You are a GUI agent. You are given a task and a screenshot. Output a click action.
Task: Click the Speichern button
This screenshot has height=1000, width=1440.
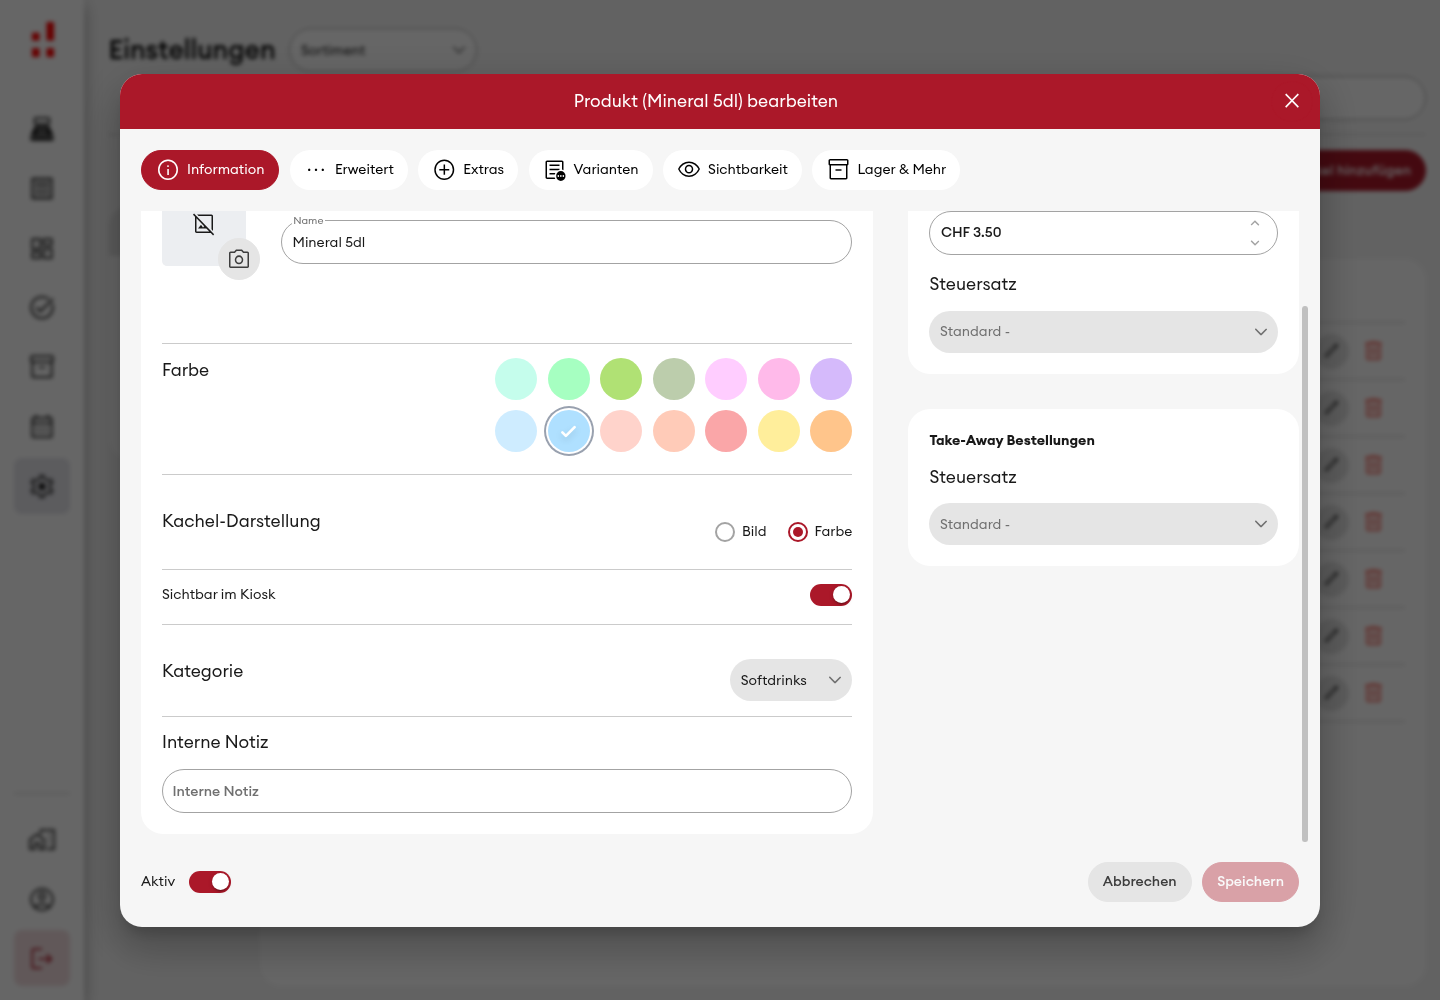tap(1250, 882)
